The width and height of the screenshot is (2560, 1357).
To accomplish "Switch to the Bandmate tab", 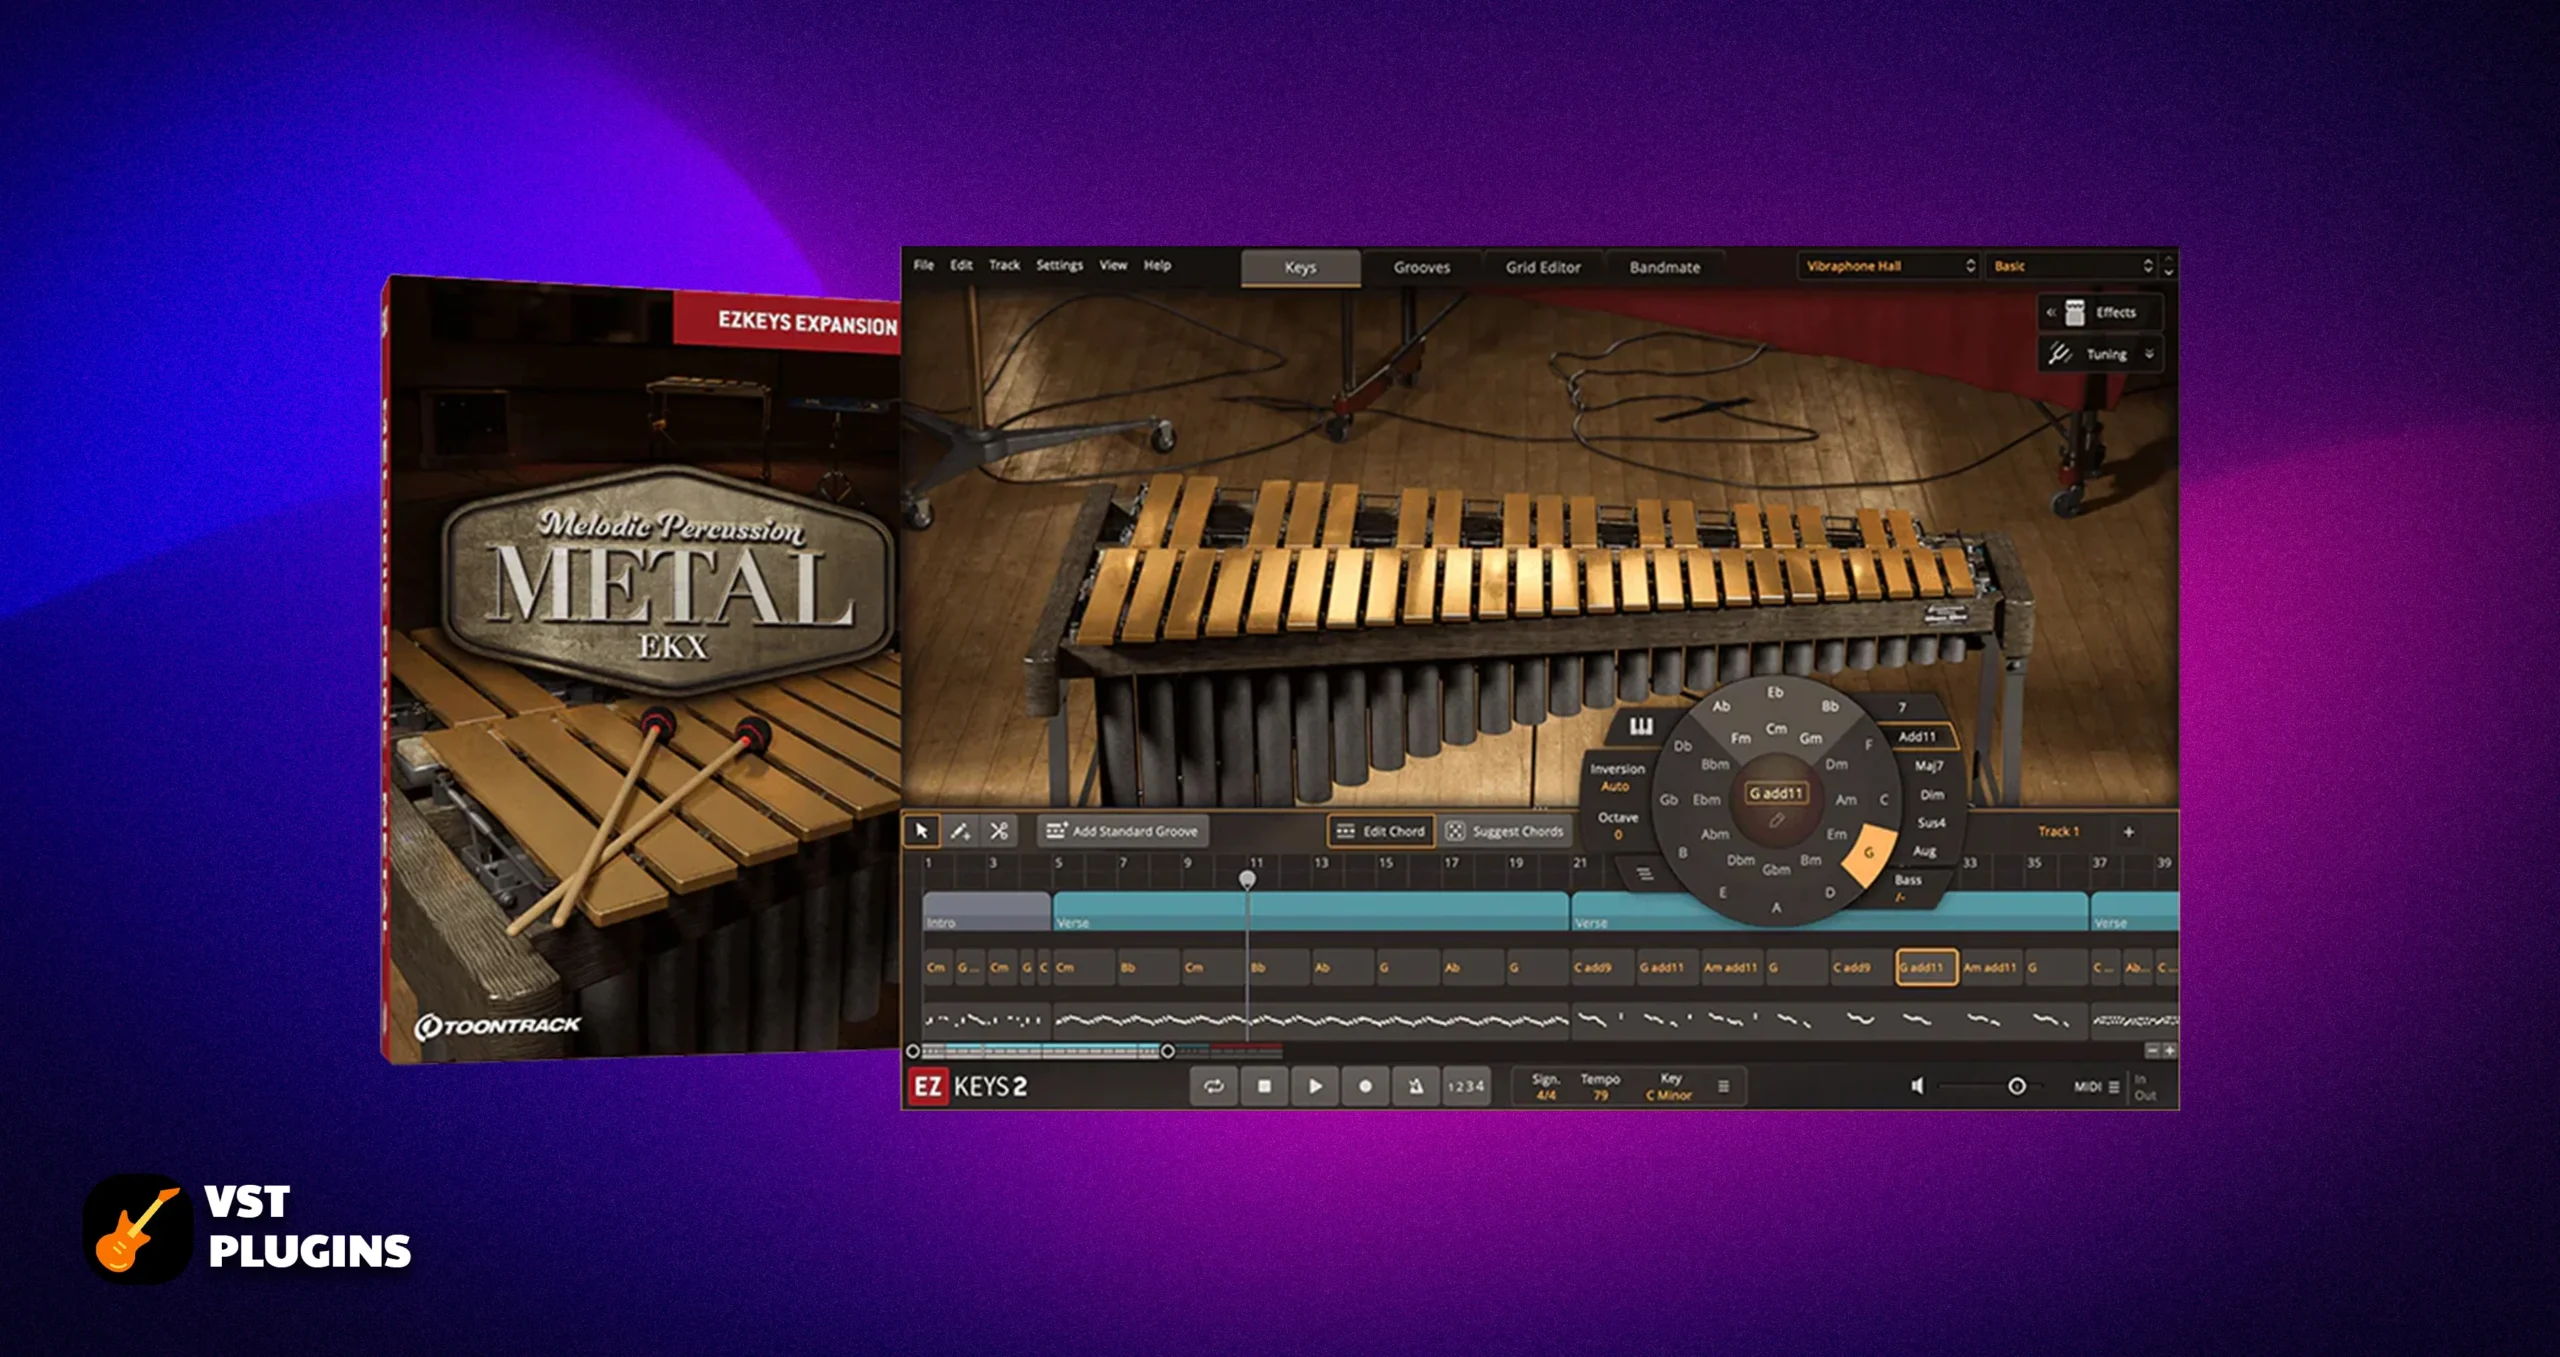I will click(x=1664, y=267).
